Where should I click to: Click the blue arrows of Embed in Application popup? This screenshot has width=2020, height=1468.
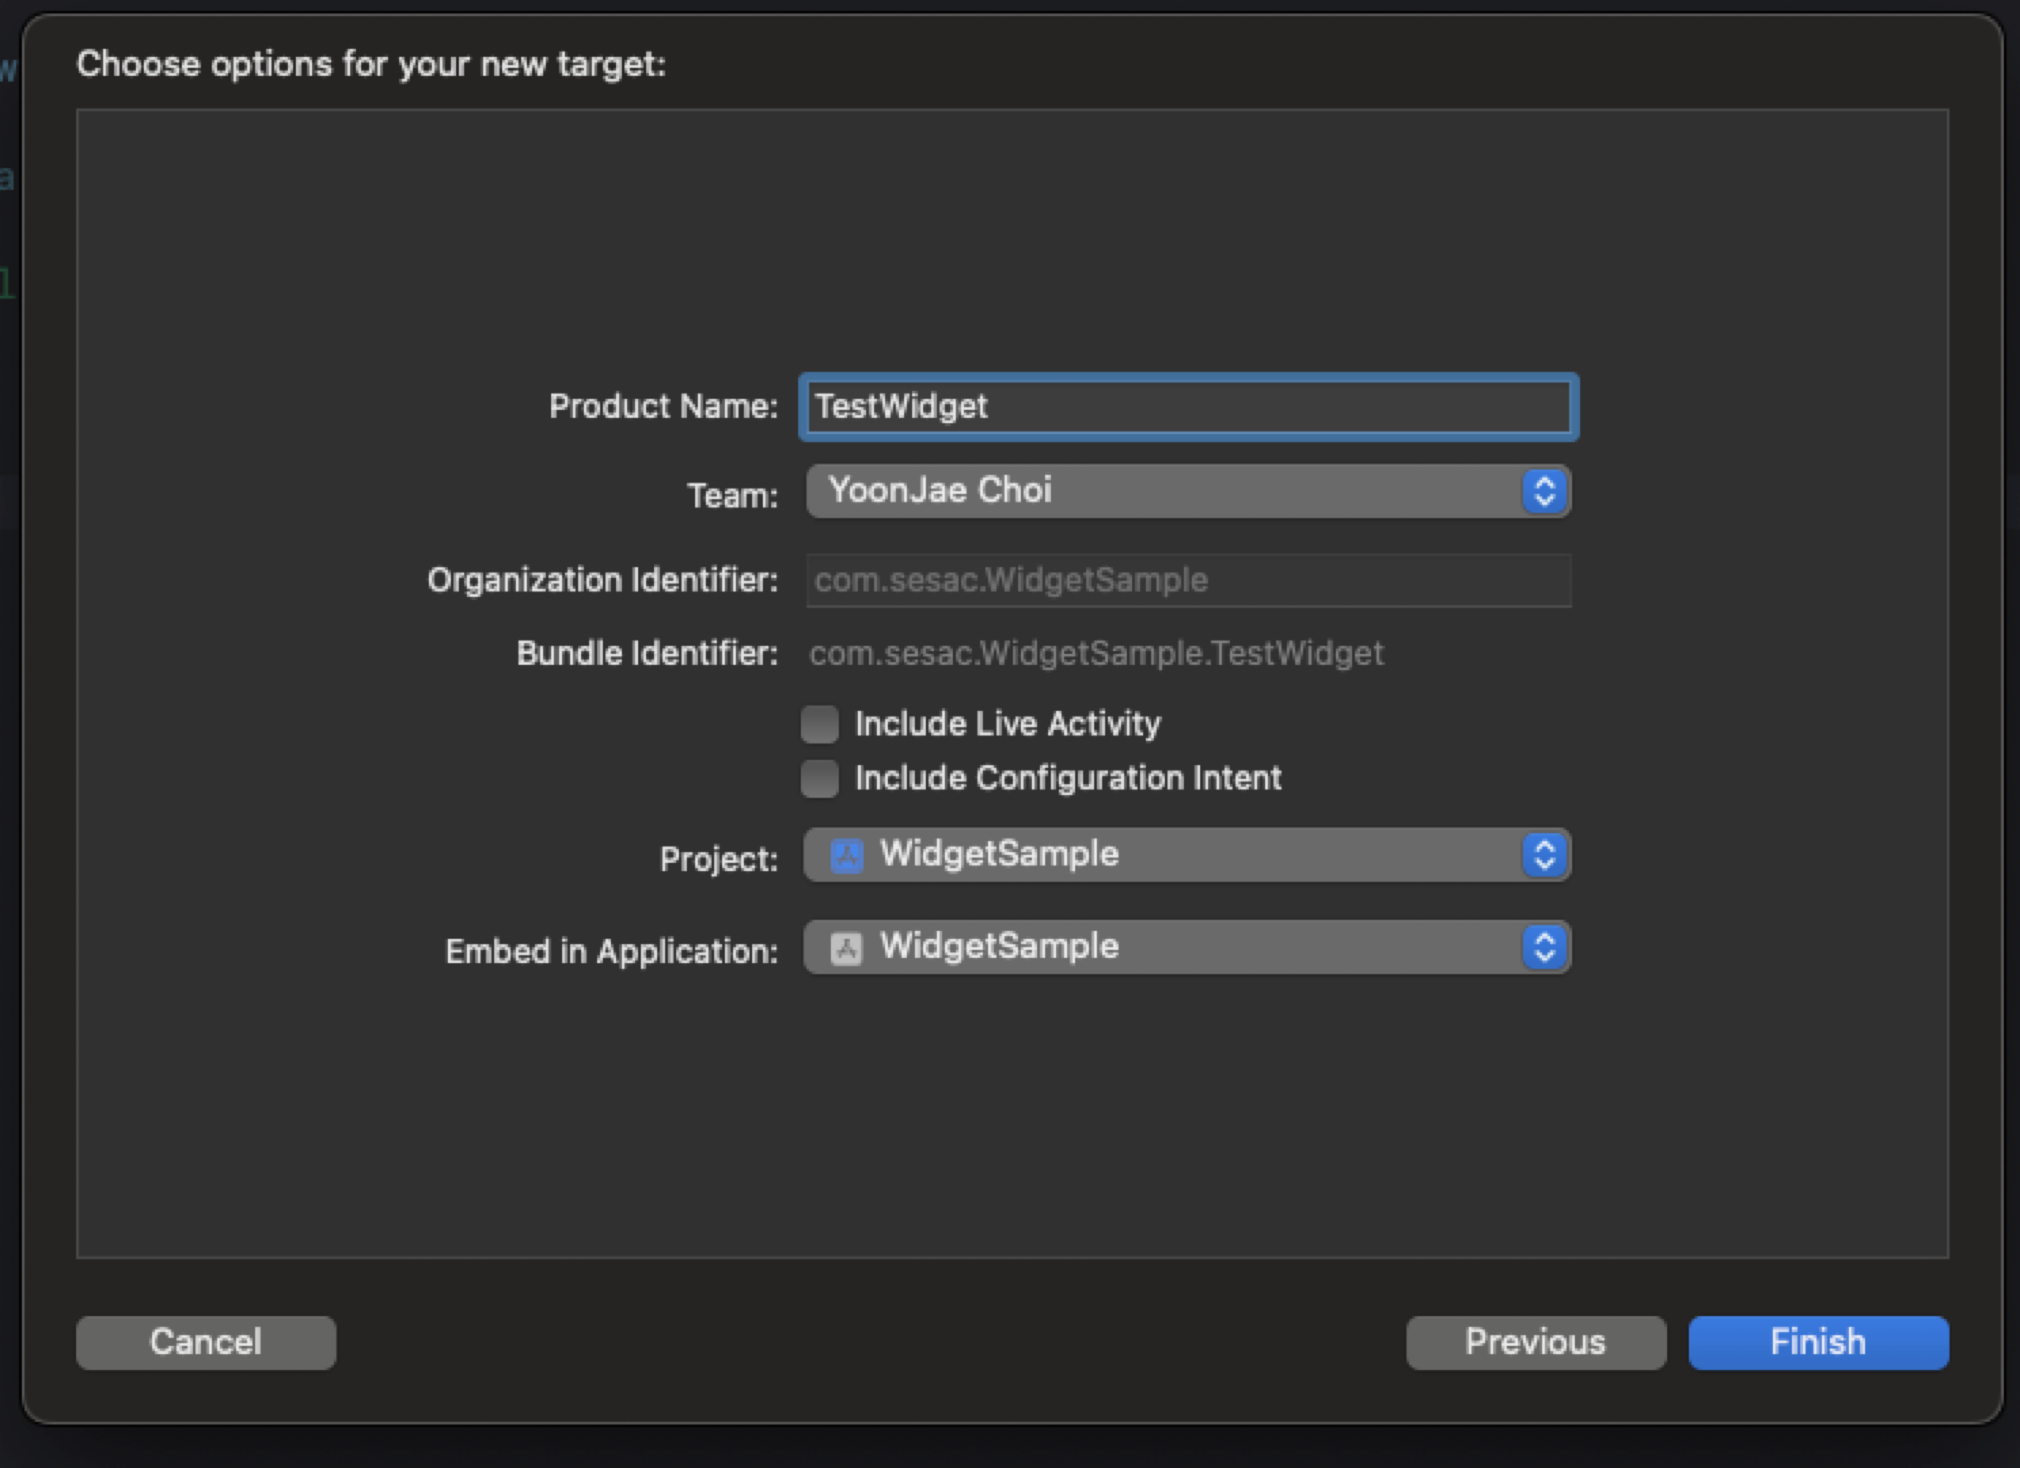click(x=1544, y=947)
